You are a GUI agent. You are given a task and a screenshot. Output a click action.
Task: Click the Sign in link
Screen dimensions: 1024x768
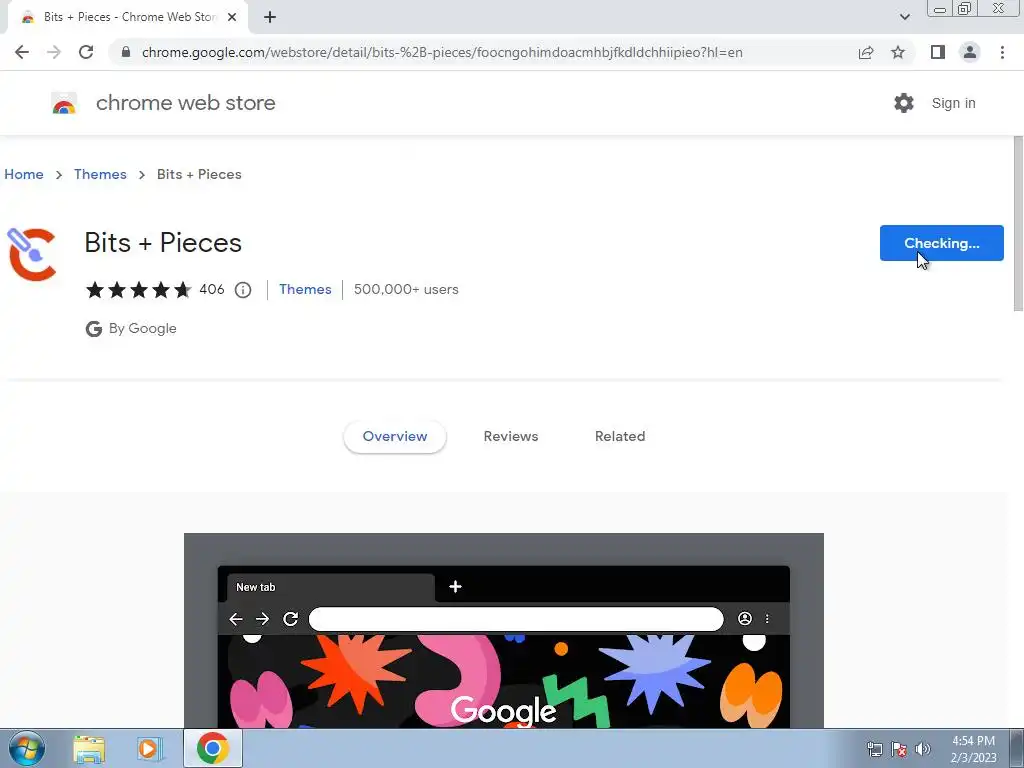point(953,103)
